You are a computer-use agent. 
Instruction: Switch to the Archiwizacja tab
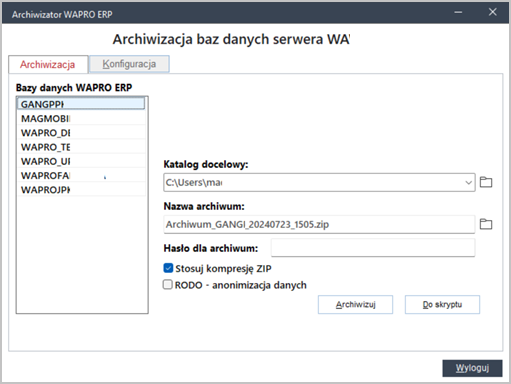(x=48, y=64)
